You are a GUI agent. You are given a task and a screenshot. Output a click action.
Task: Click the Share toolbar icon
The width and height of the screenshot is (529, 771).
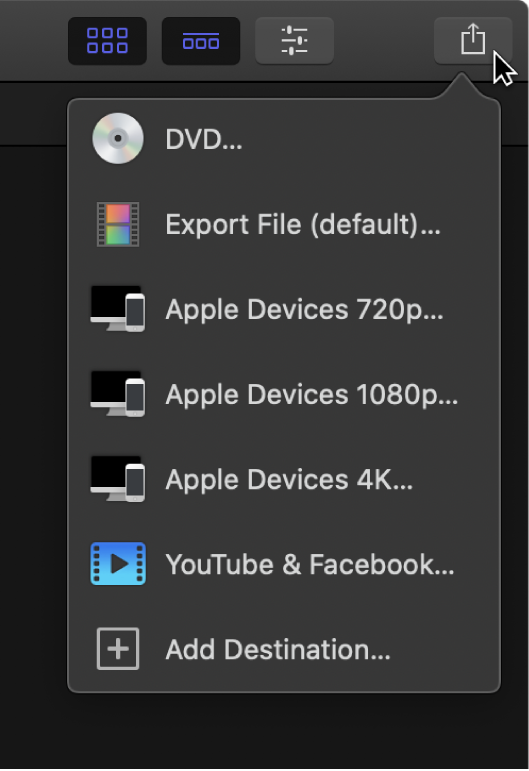coord(473,41)
